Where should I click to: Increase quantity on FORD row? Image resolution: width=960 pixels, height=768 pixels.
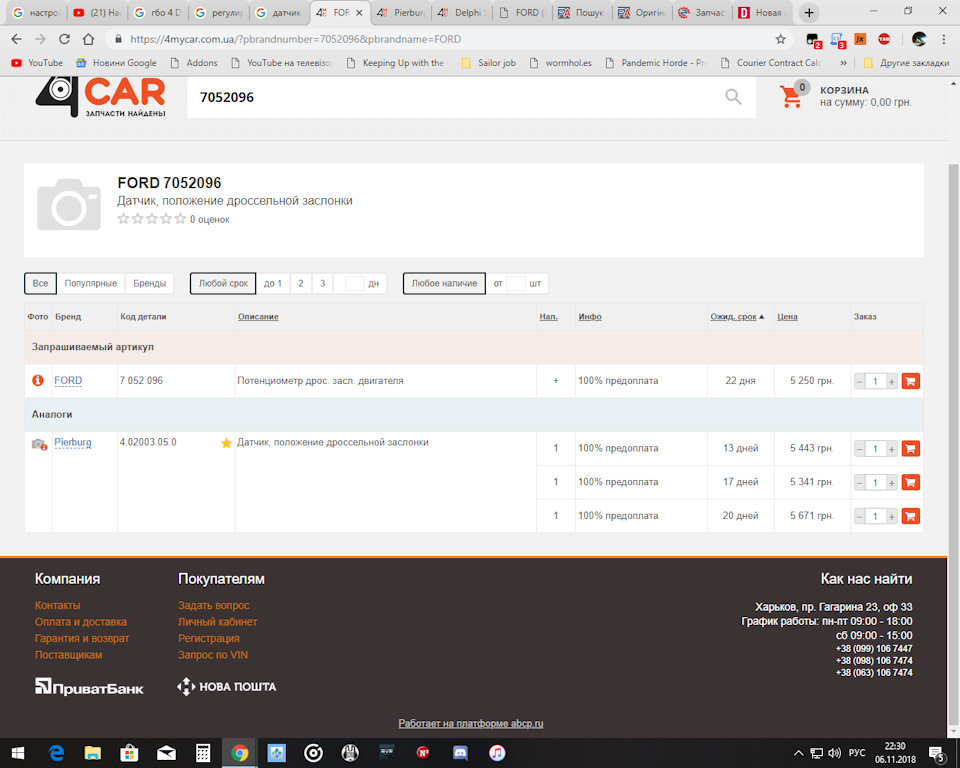click(891, 382)
